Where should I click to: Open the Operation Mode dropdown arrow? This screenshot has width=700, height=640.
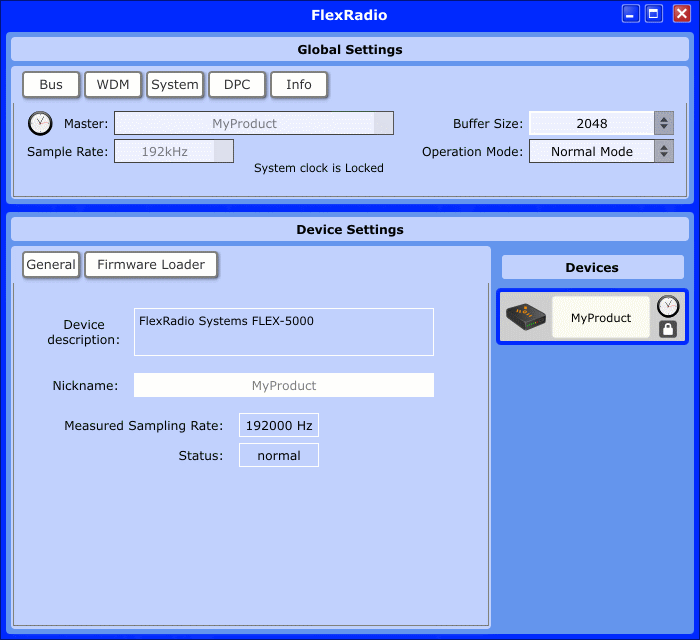pyautogui.click(x=664, y=151)
